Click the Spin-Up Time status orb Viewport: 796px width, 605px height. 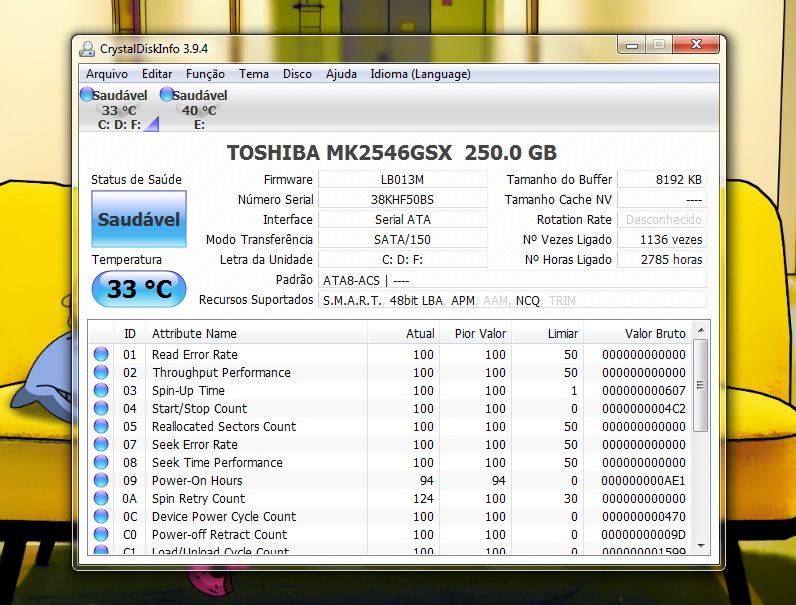(101, 390)
